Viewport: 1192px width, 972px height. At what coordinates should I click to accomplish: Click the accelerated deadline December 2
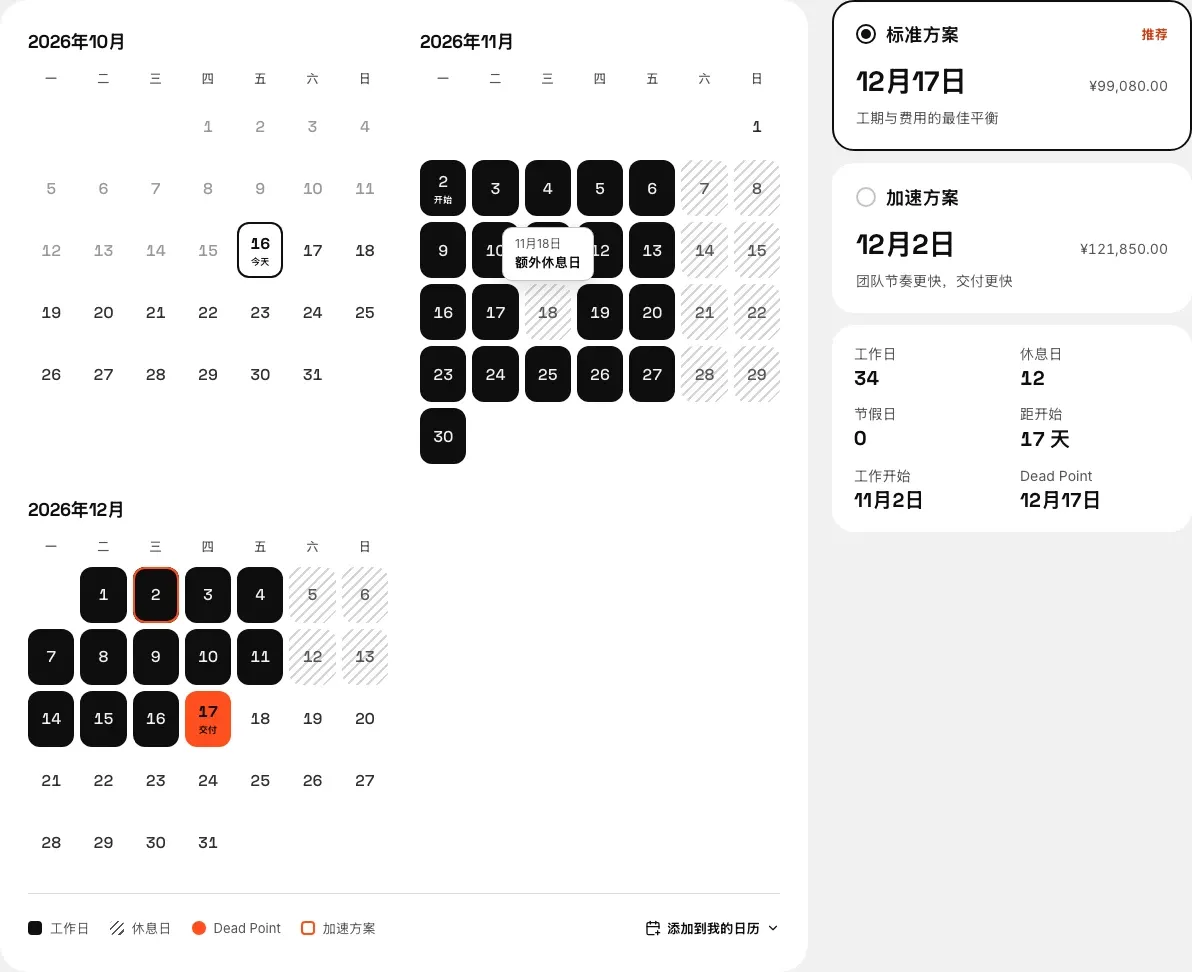[156, 594]
